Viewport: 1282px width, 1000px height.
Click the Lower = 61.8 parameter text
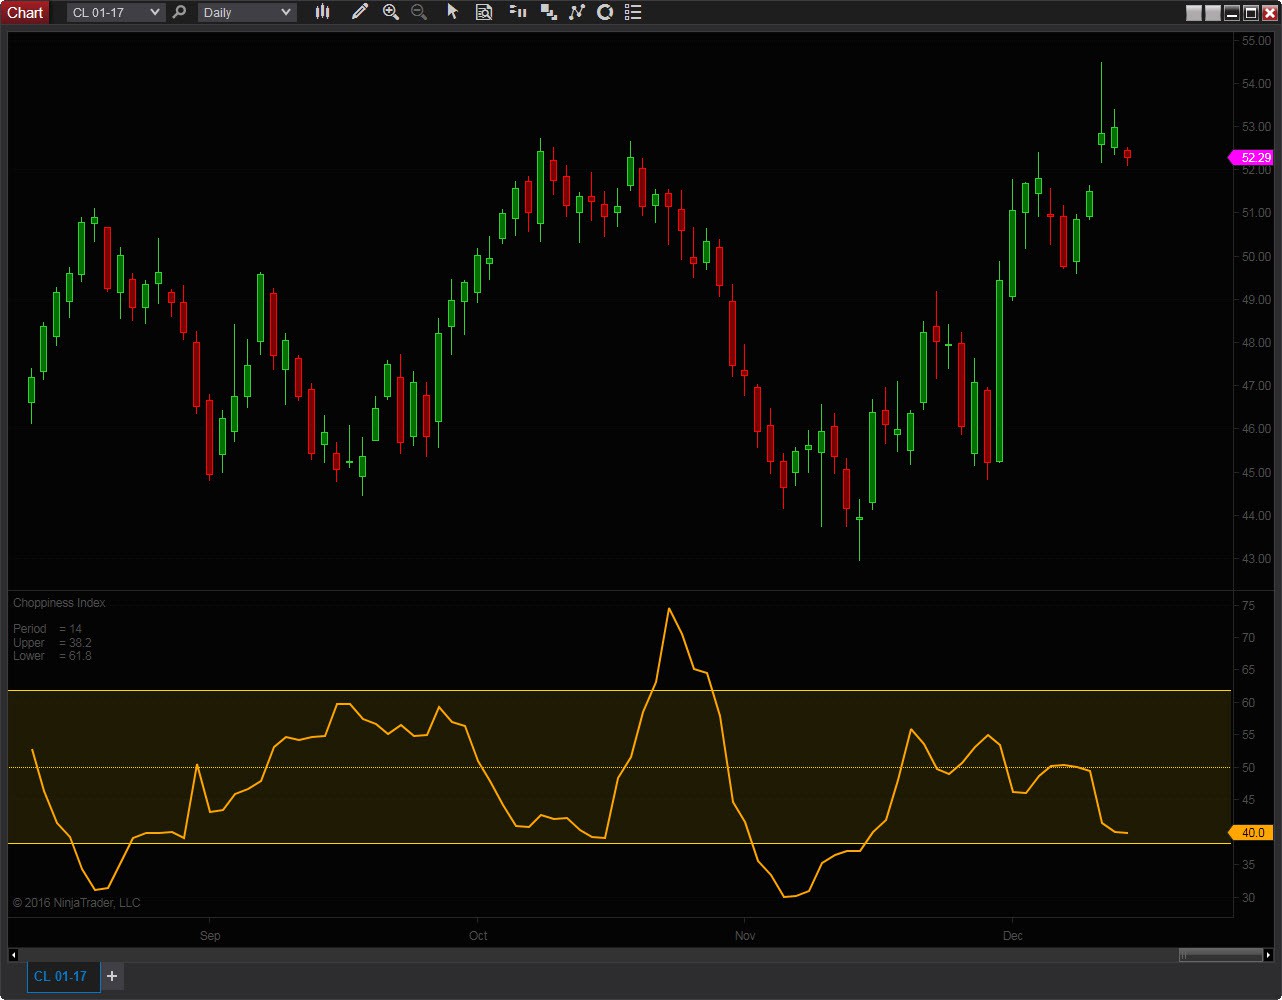pos(52,656)
